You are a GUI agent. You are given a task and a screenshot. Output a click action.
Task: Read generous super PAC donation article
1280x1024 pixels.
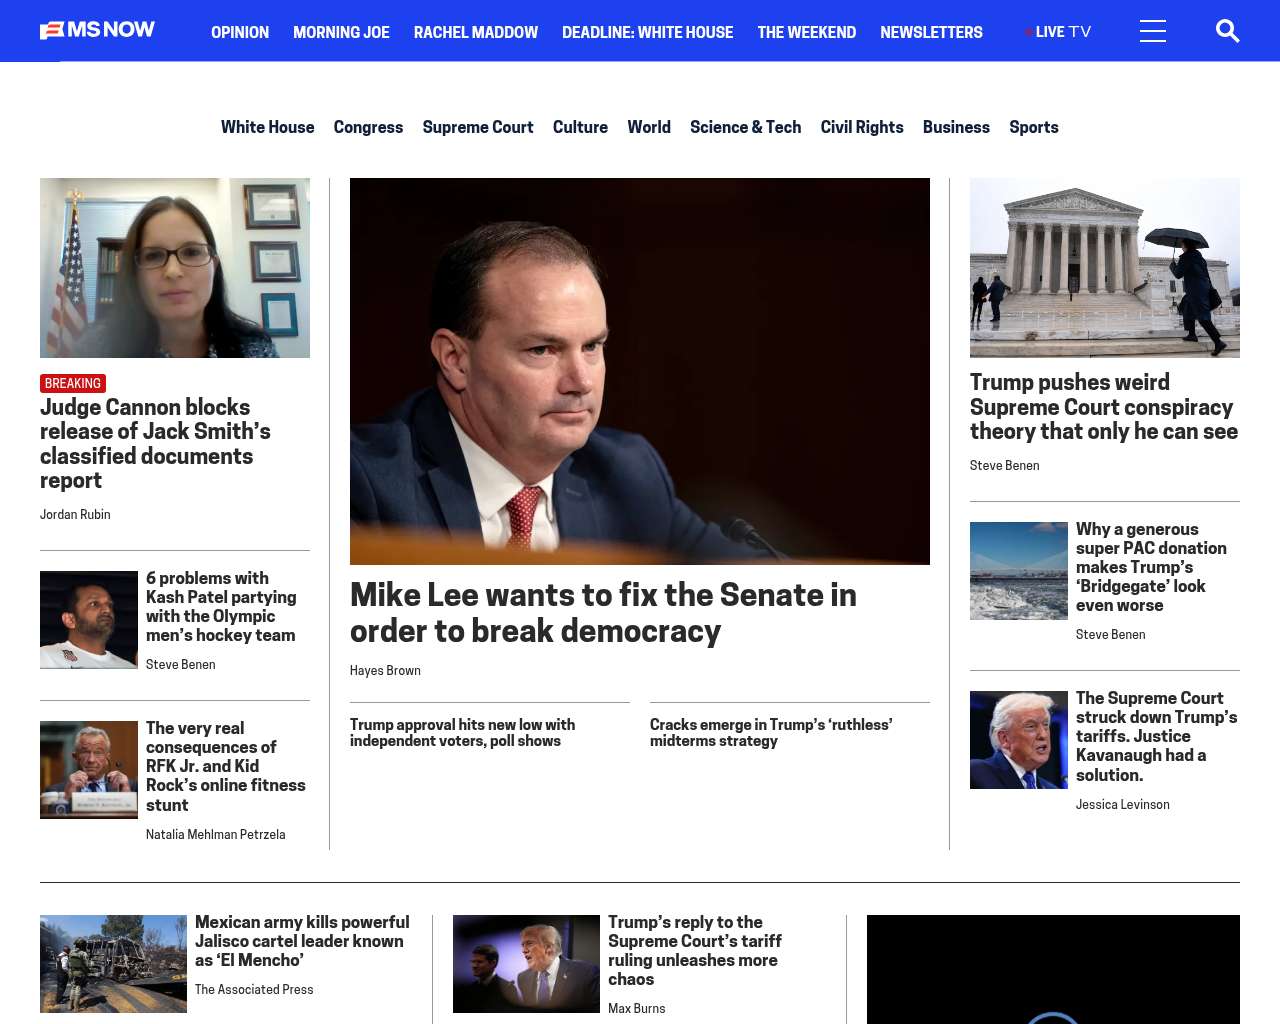pos(1151,567)
